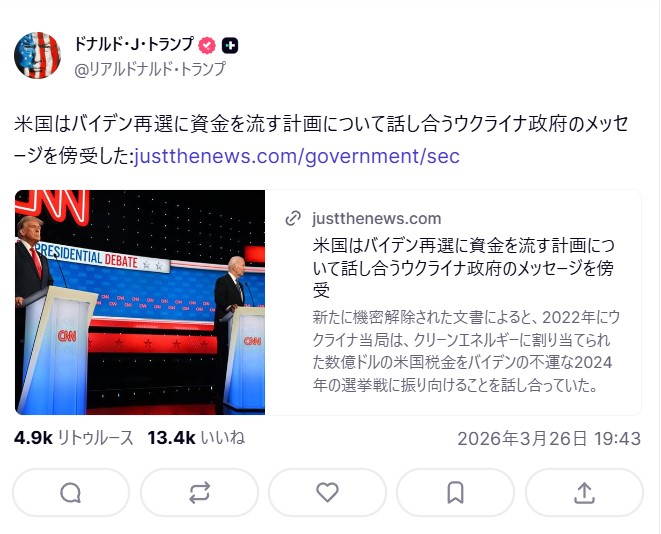Click the chain link icon in preview card
The image size is (661, 534).
293,218
